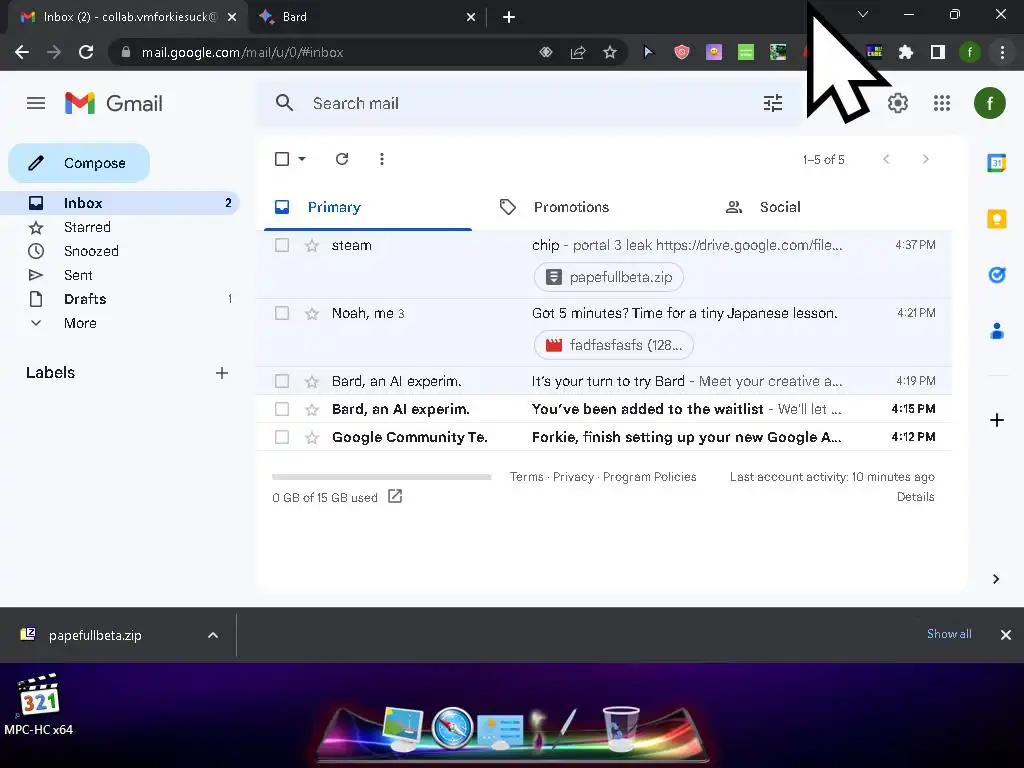This screenshot has height=768, width=1024.
Task: Get add-ons plus icon in side panel
Action: (997, 420)
